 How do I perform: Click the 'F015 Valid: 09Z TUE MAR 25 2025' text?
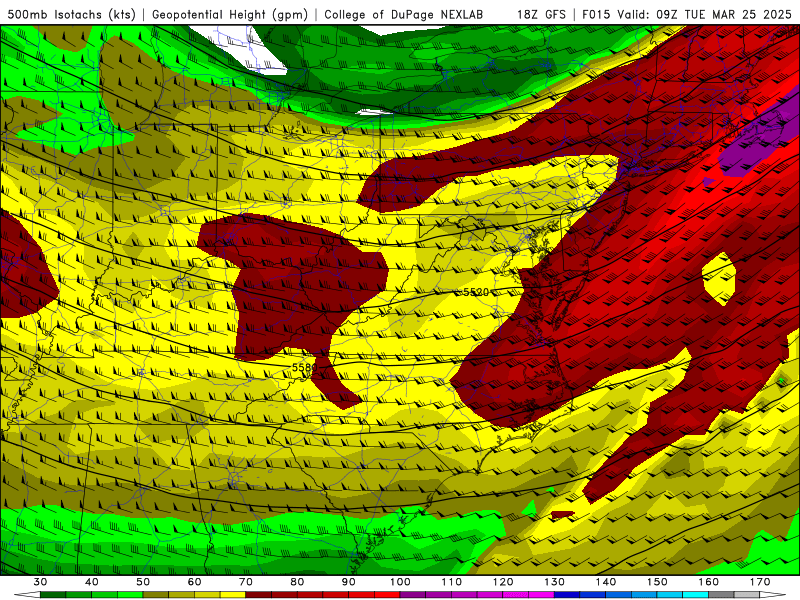[x=687, y=14]
